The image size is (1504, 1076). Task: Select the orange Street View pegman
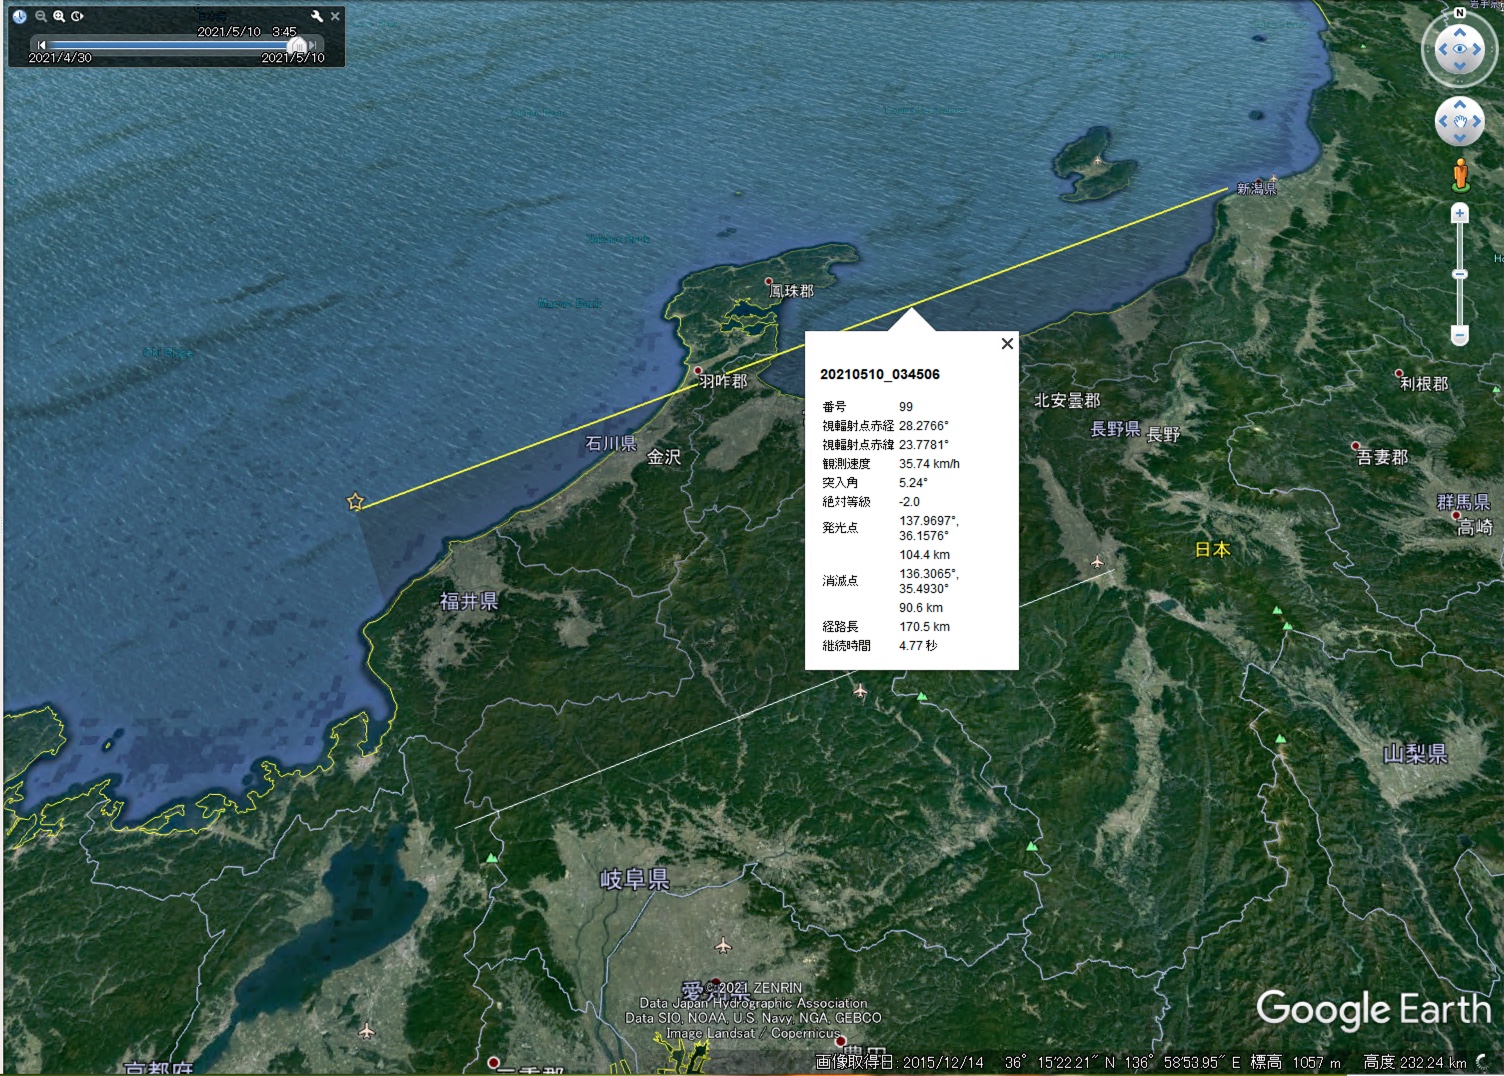point(1460,174)
